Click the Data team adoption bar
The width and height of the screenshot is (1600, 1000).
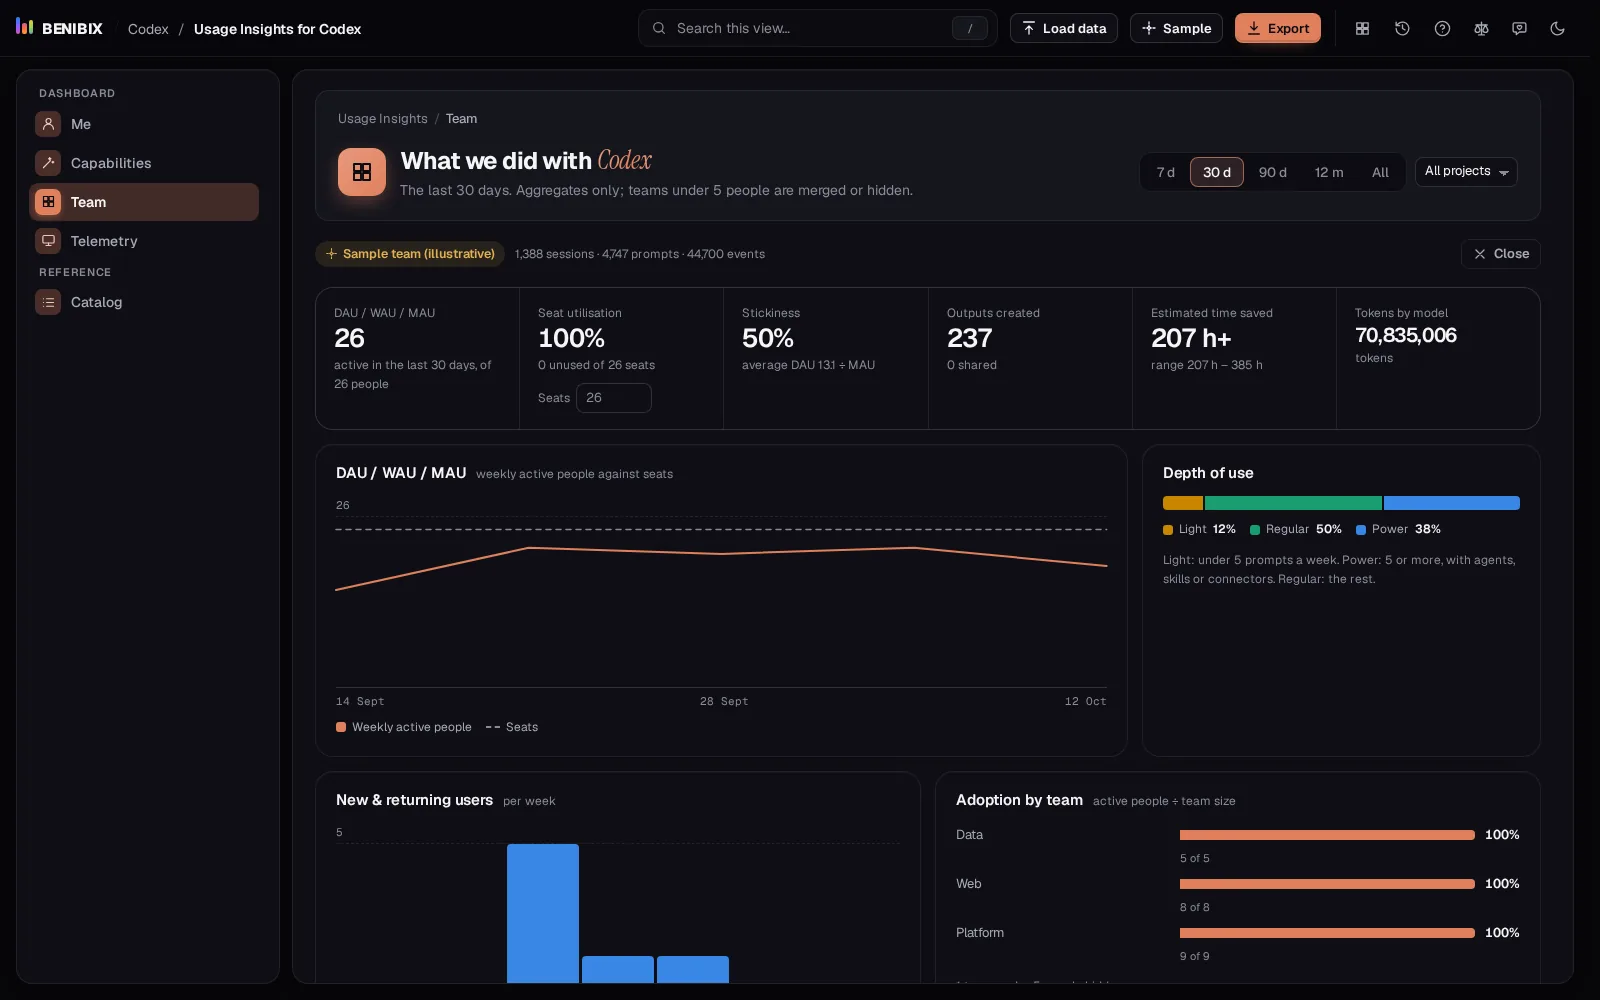coord(1327,835)
